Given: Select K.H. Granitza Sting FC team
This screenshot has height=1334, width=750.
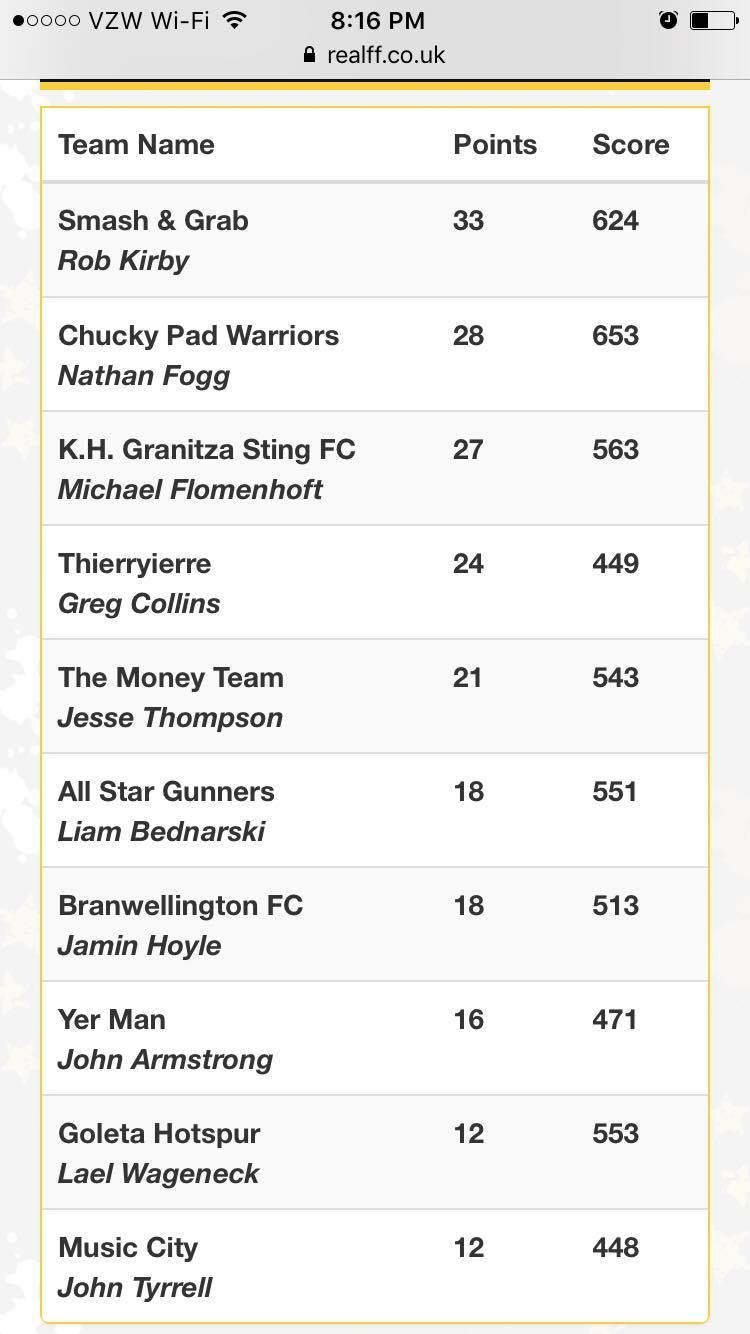Looking at the screenshot, I should 206,450.
